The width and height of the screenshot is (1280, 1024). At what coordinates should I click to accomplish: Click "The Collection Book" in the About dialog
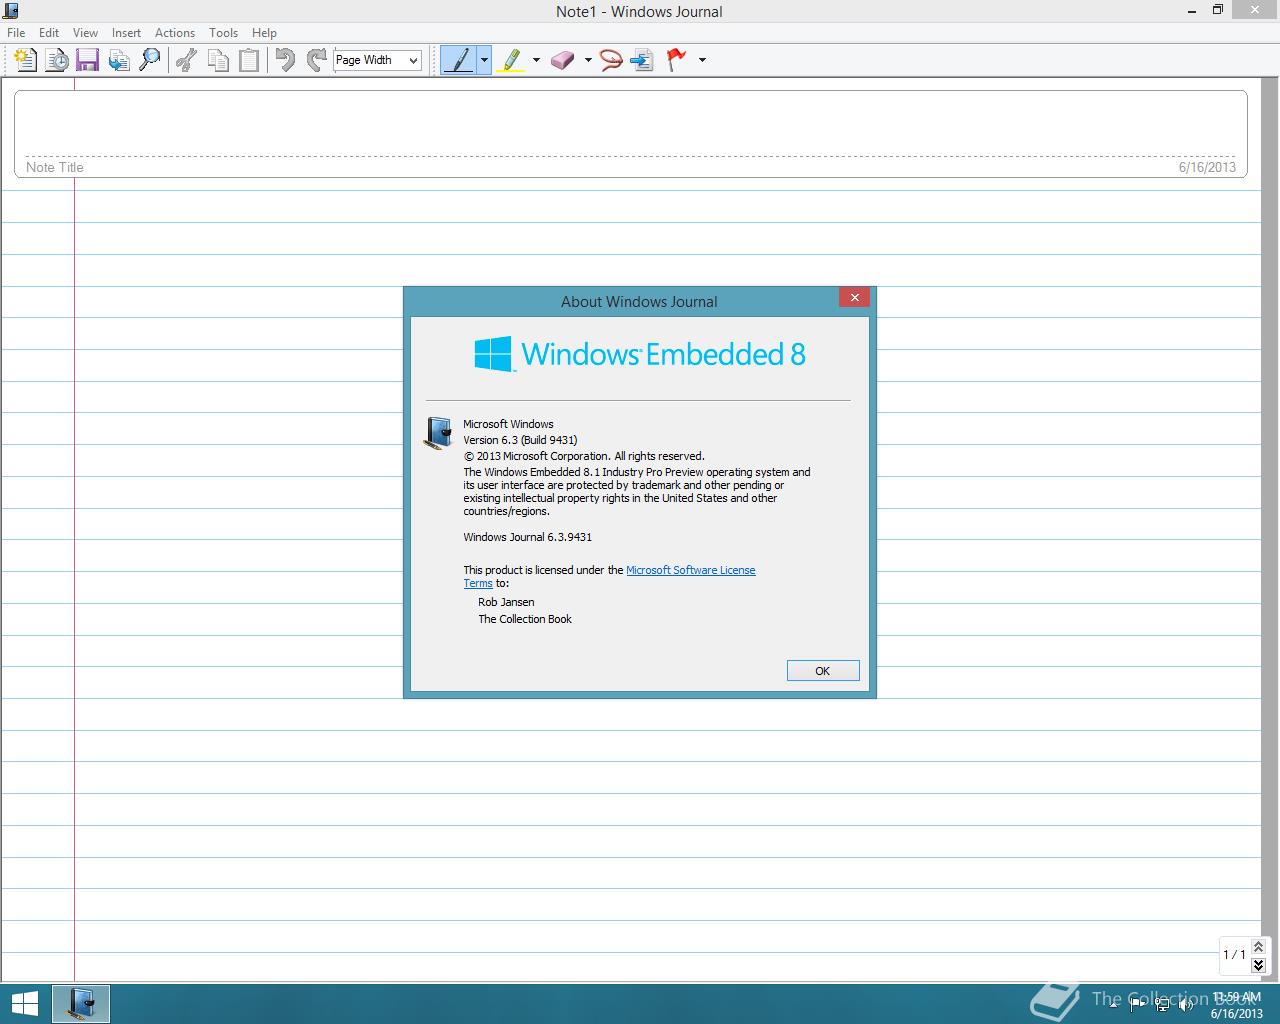point(525,619)
